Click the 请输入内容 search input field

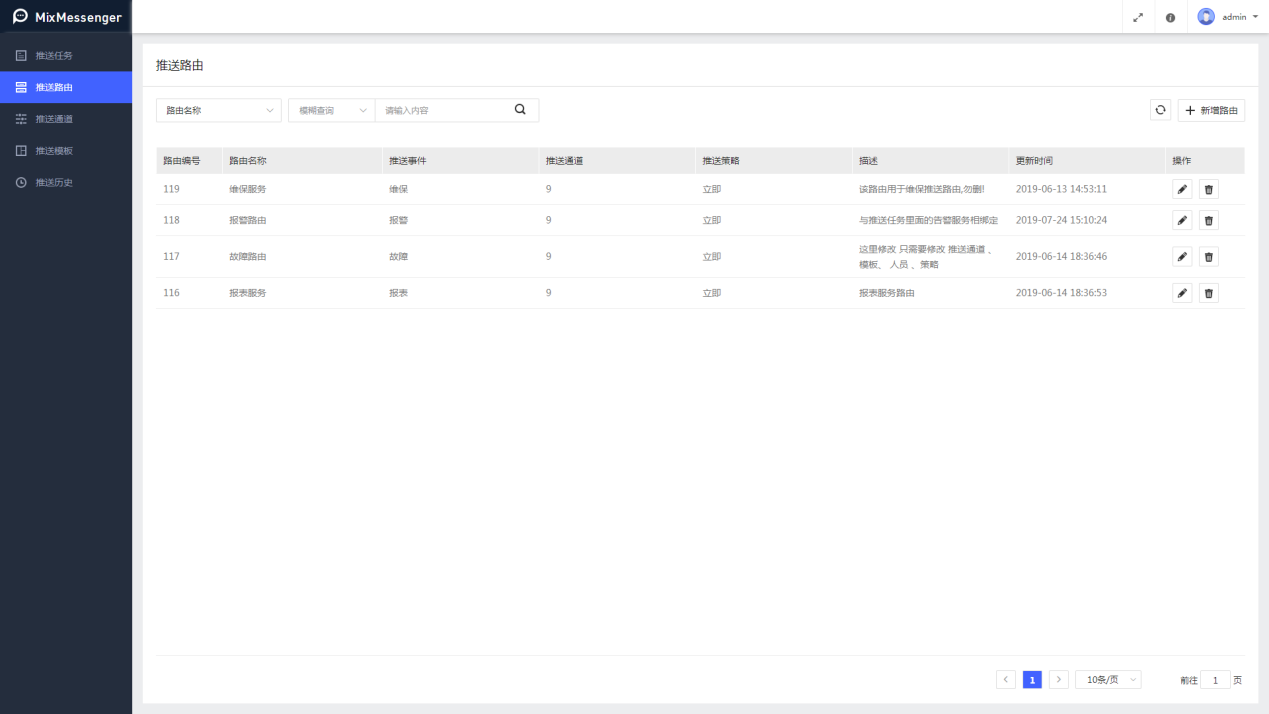(443, 110)
